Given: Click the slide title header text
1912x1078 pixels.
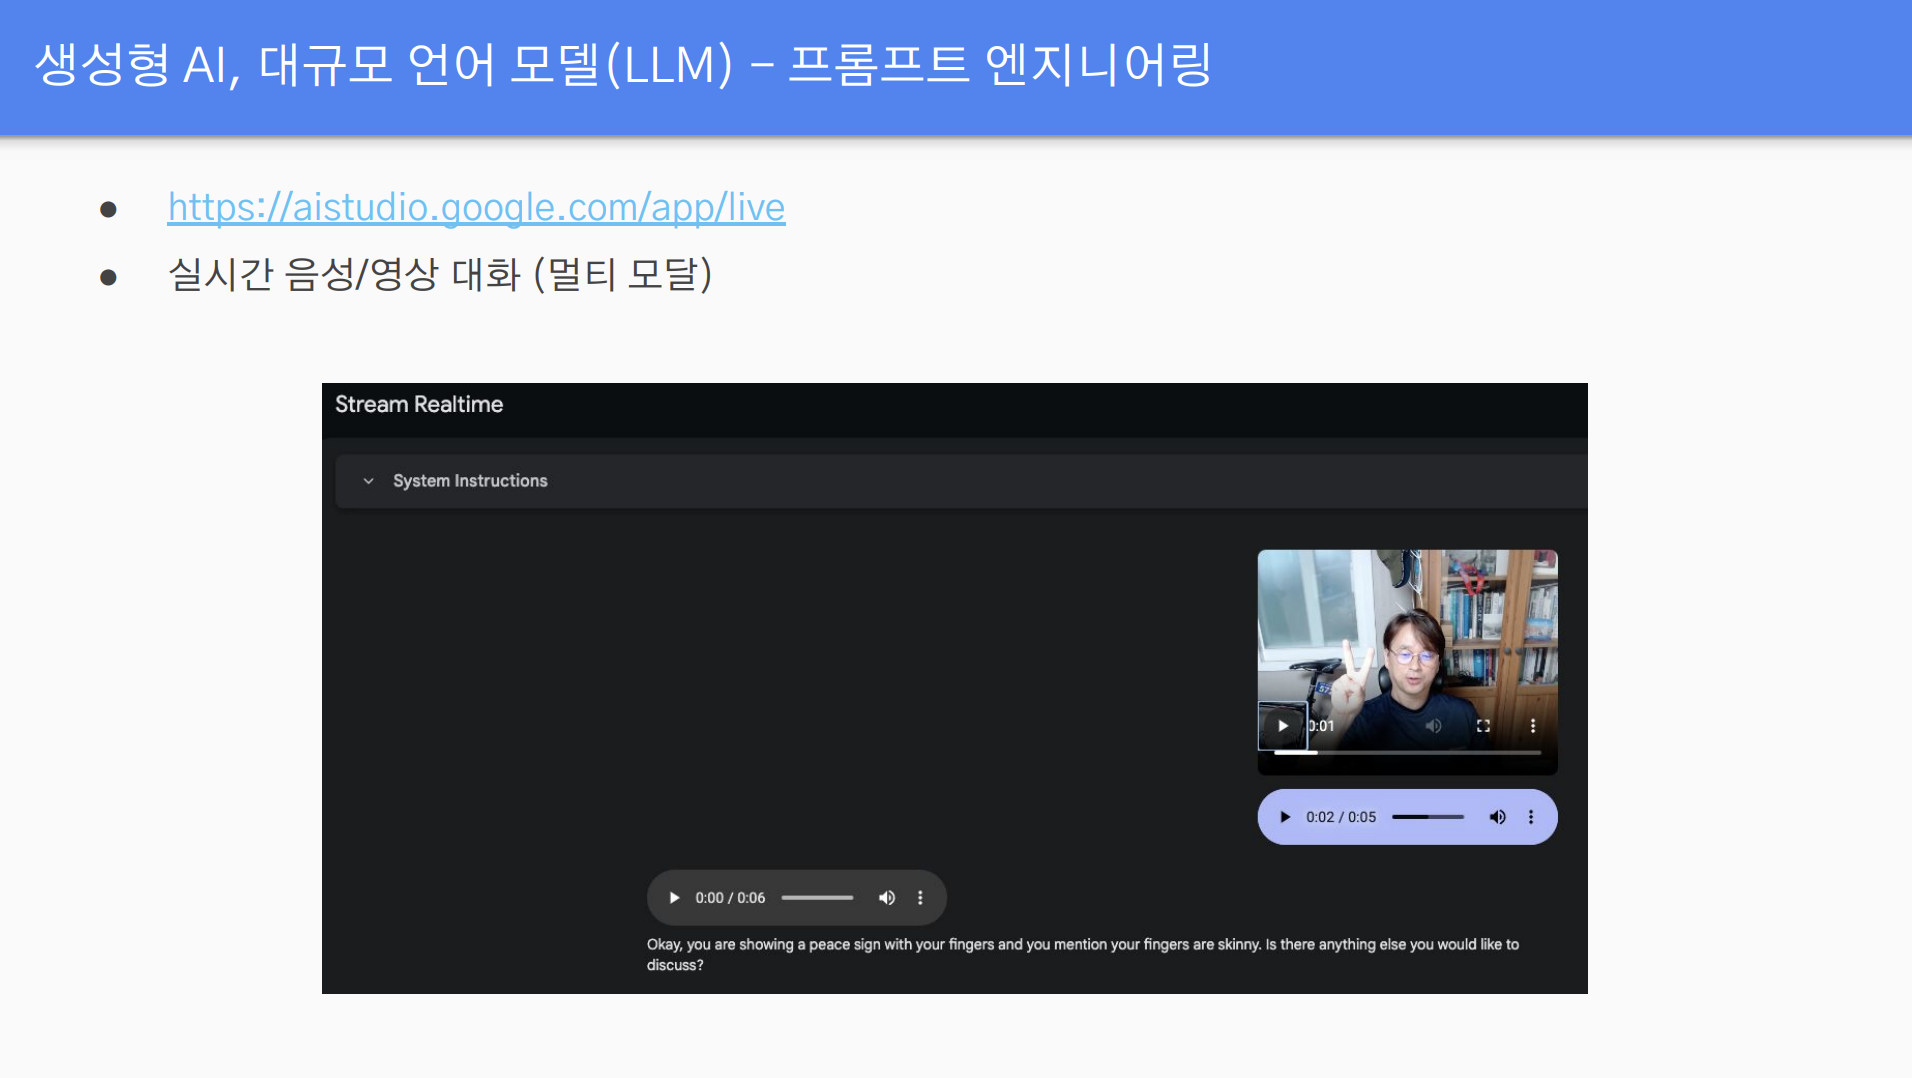Looking at the screenshot, I should pyautogui.click(x=623, y=64).
